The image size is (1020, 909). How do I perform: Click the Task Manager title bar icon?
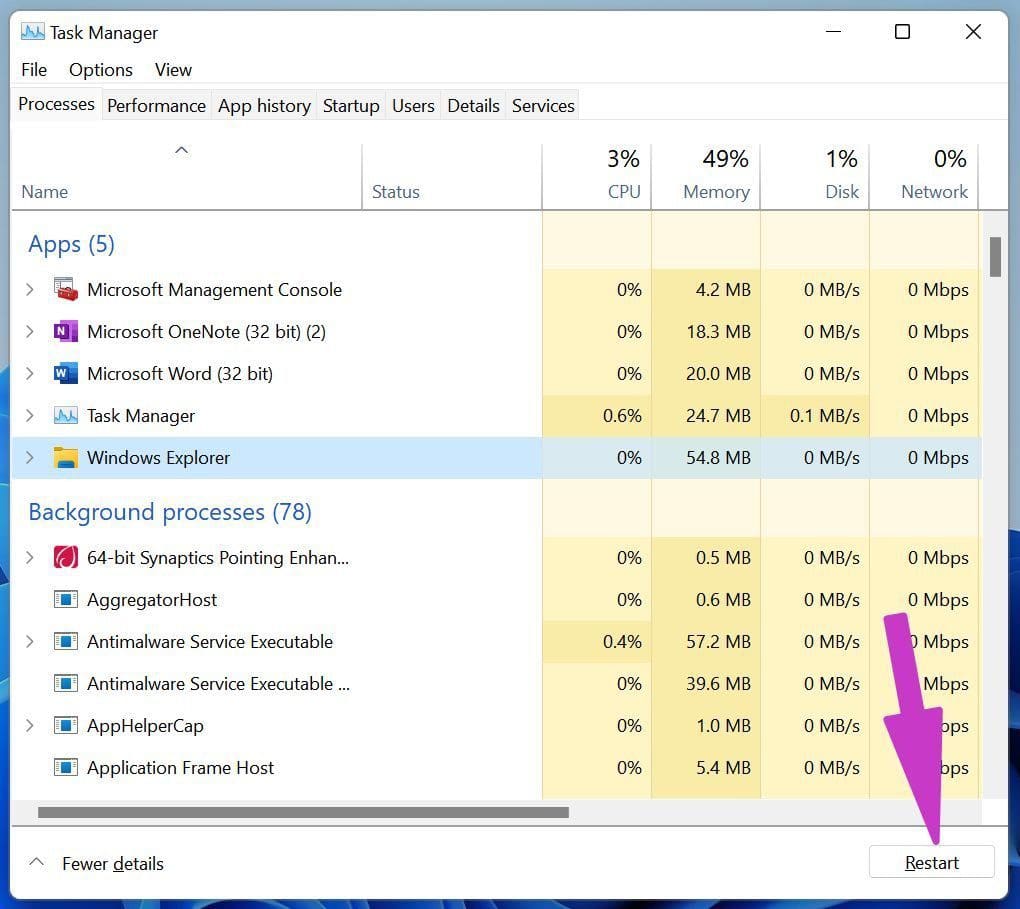pyautogui.click(x=32, y=31)
